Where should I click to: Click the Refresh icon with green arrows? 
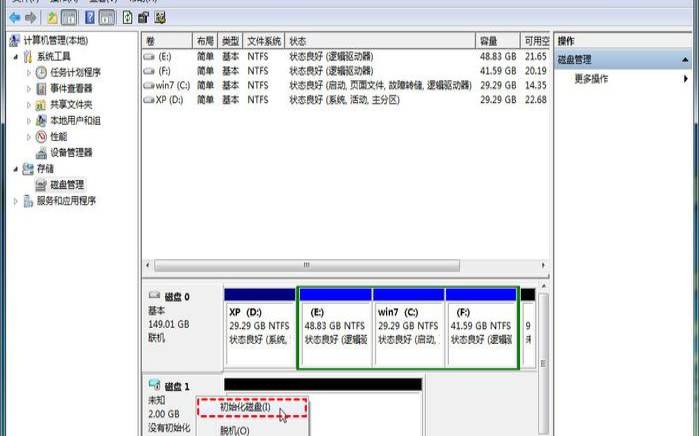[127, 18]
